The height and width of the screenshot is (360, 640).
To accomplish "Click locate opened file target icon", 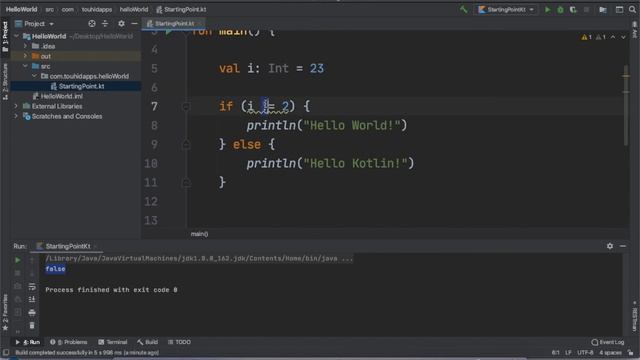I will tap(92, 24).
